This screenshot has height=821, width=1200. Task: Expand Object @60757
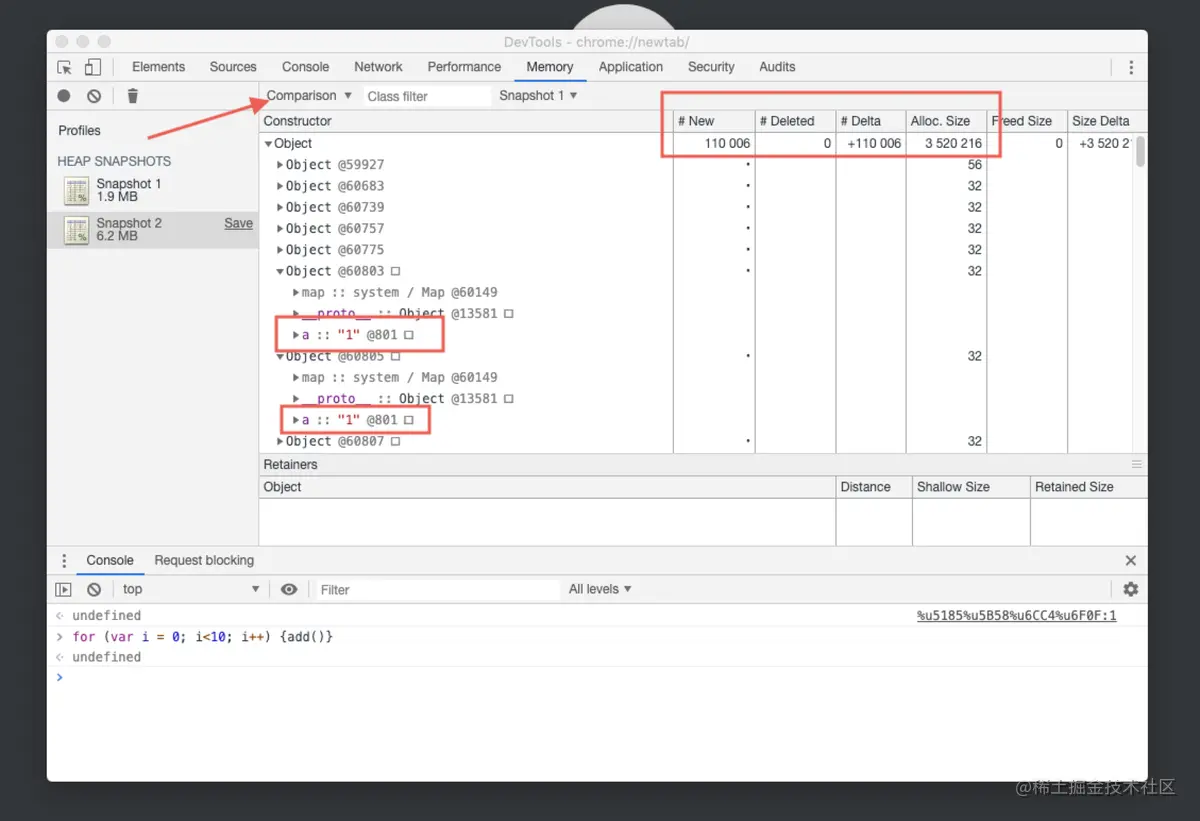click(x=280, y=229)
